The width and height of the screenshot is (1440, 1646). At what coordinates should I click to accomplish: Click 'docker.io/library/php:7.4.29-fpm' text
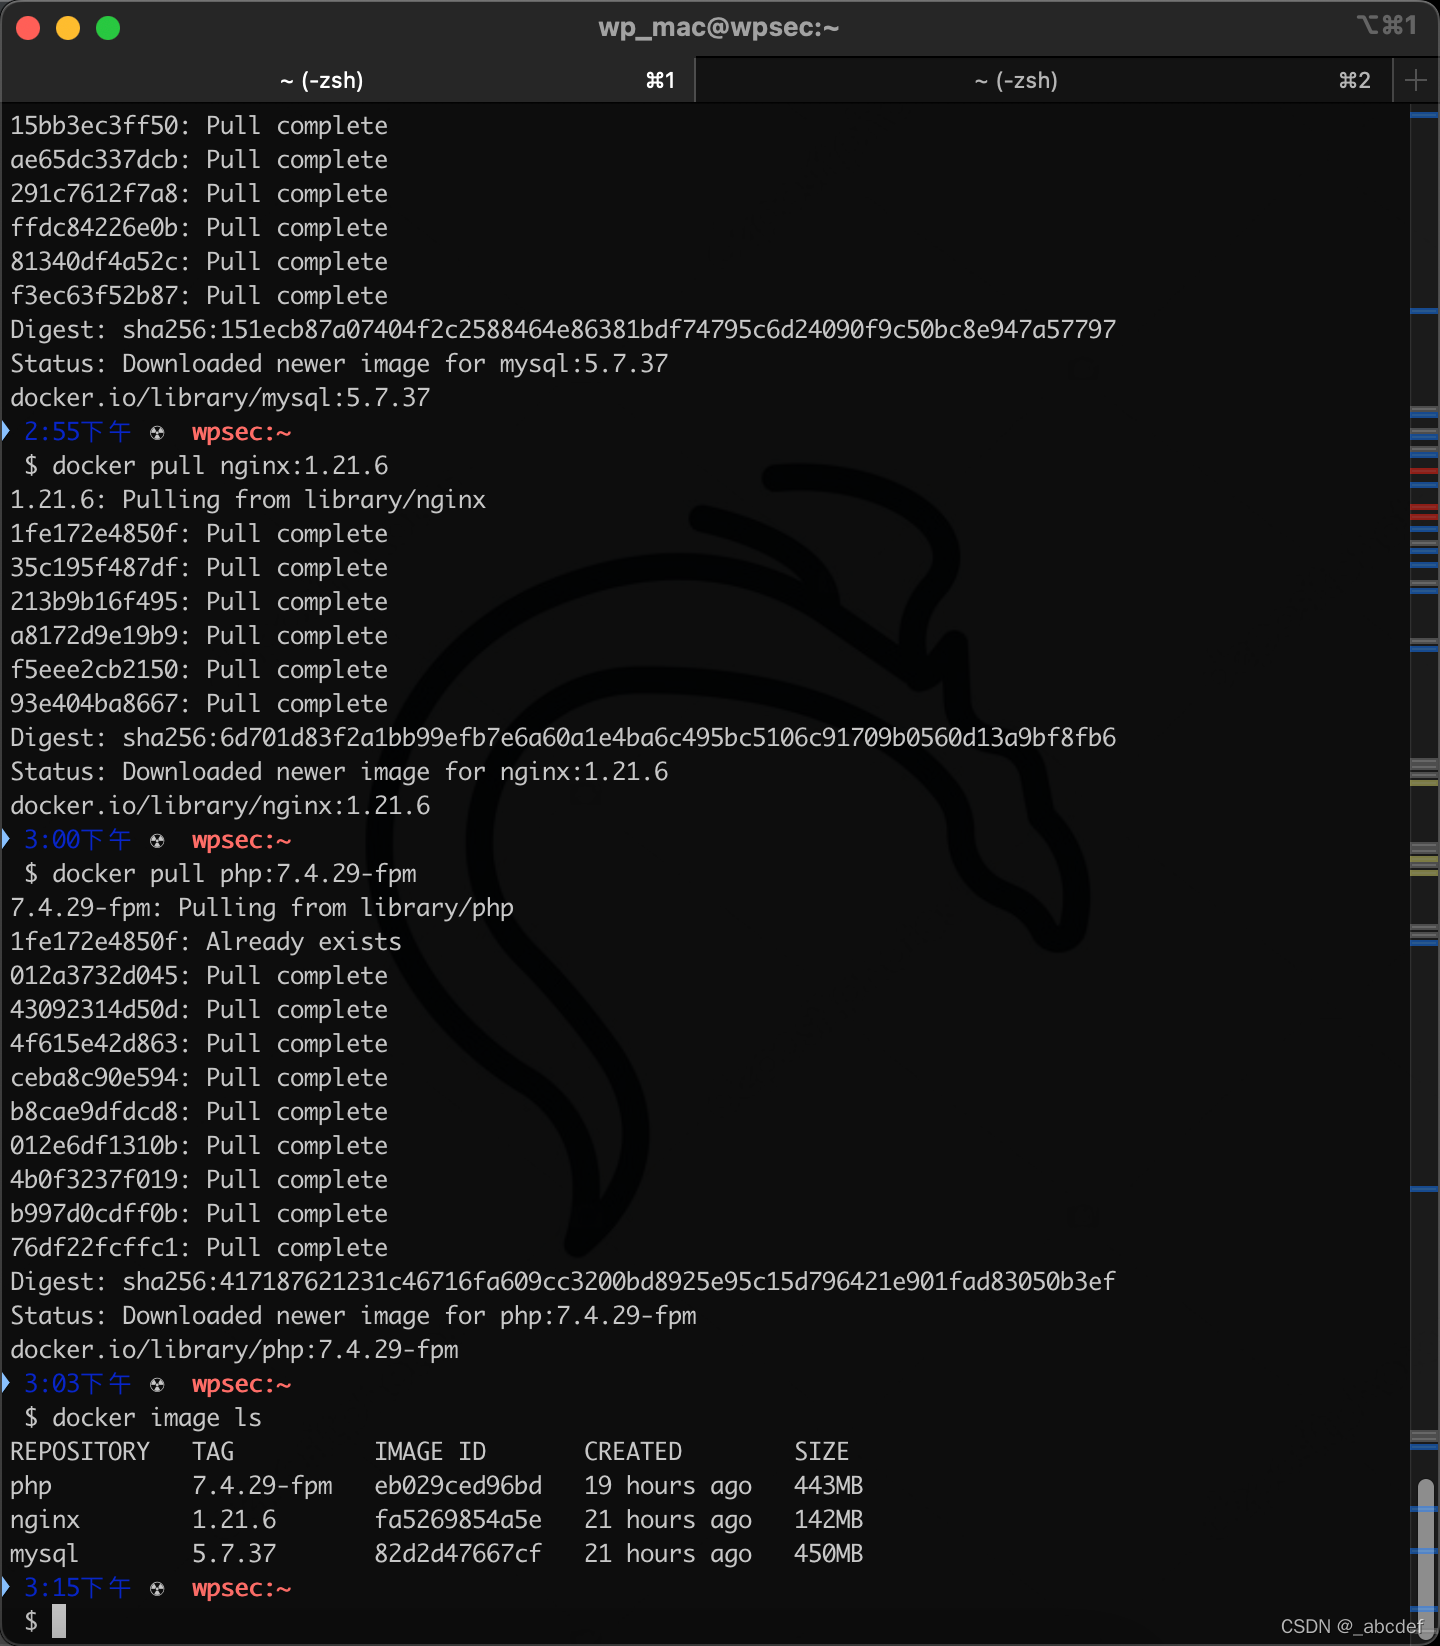pyautogui.click(x=234, y=1350)
